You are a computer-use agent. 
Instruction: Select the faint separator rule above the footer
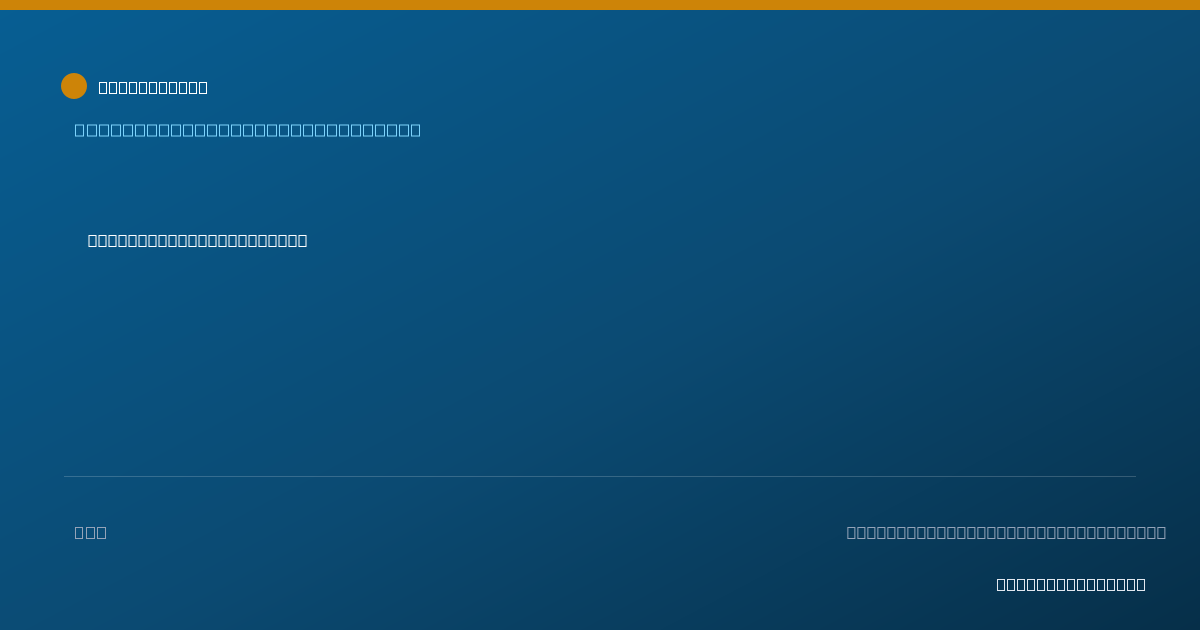point(600,476)
